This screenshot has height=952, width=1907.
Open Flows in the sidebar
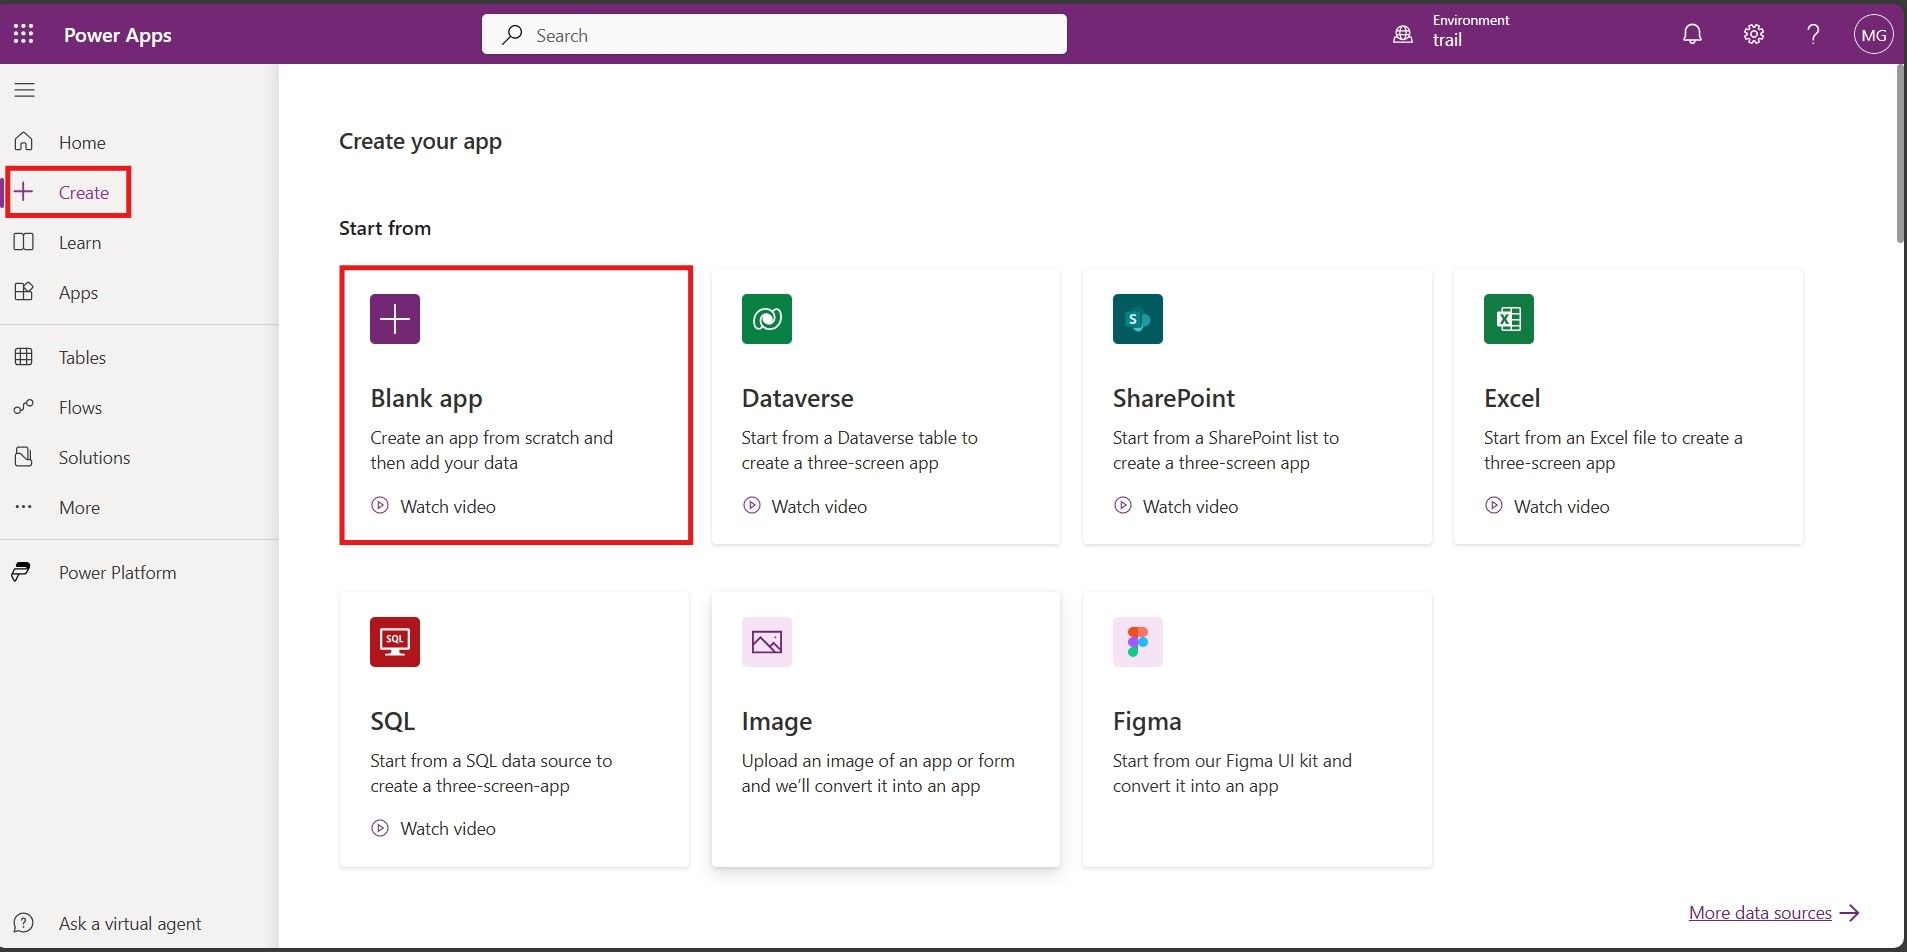(80, 407)
